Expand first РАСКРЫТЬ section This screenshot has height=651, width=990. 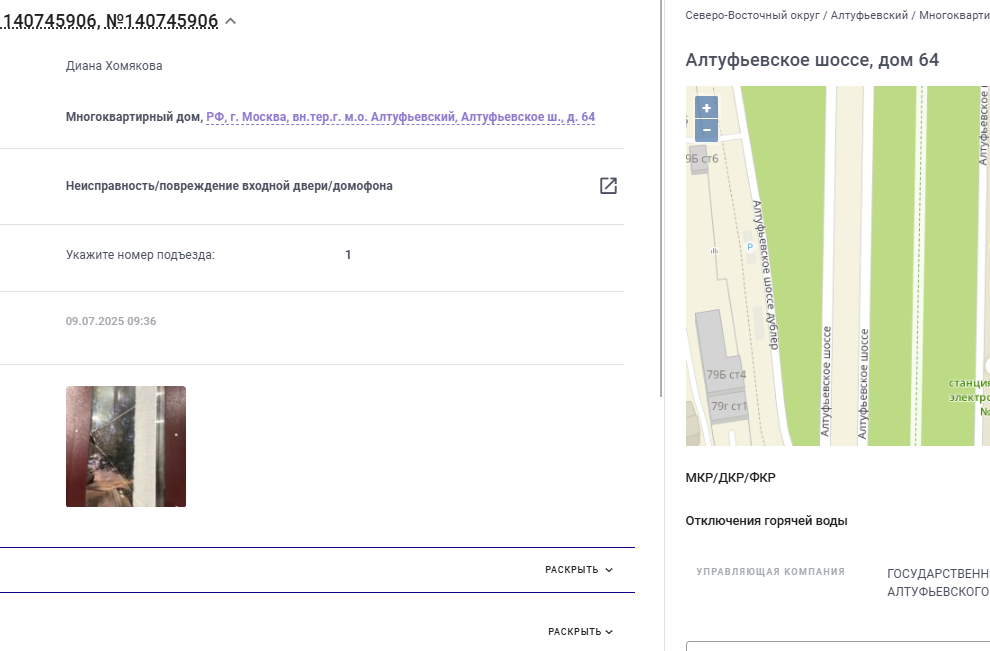[579, 570]
